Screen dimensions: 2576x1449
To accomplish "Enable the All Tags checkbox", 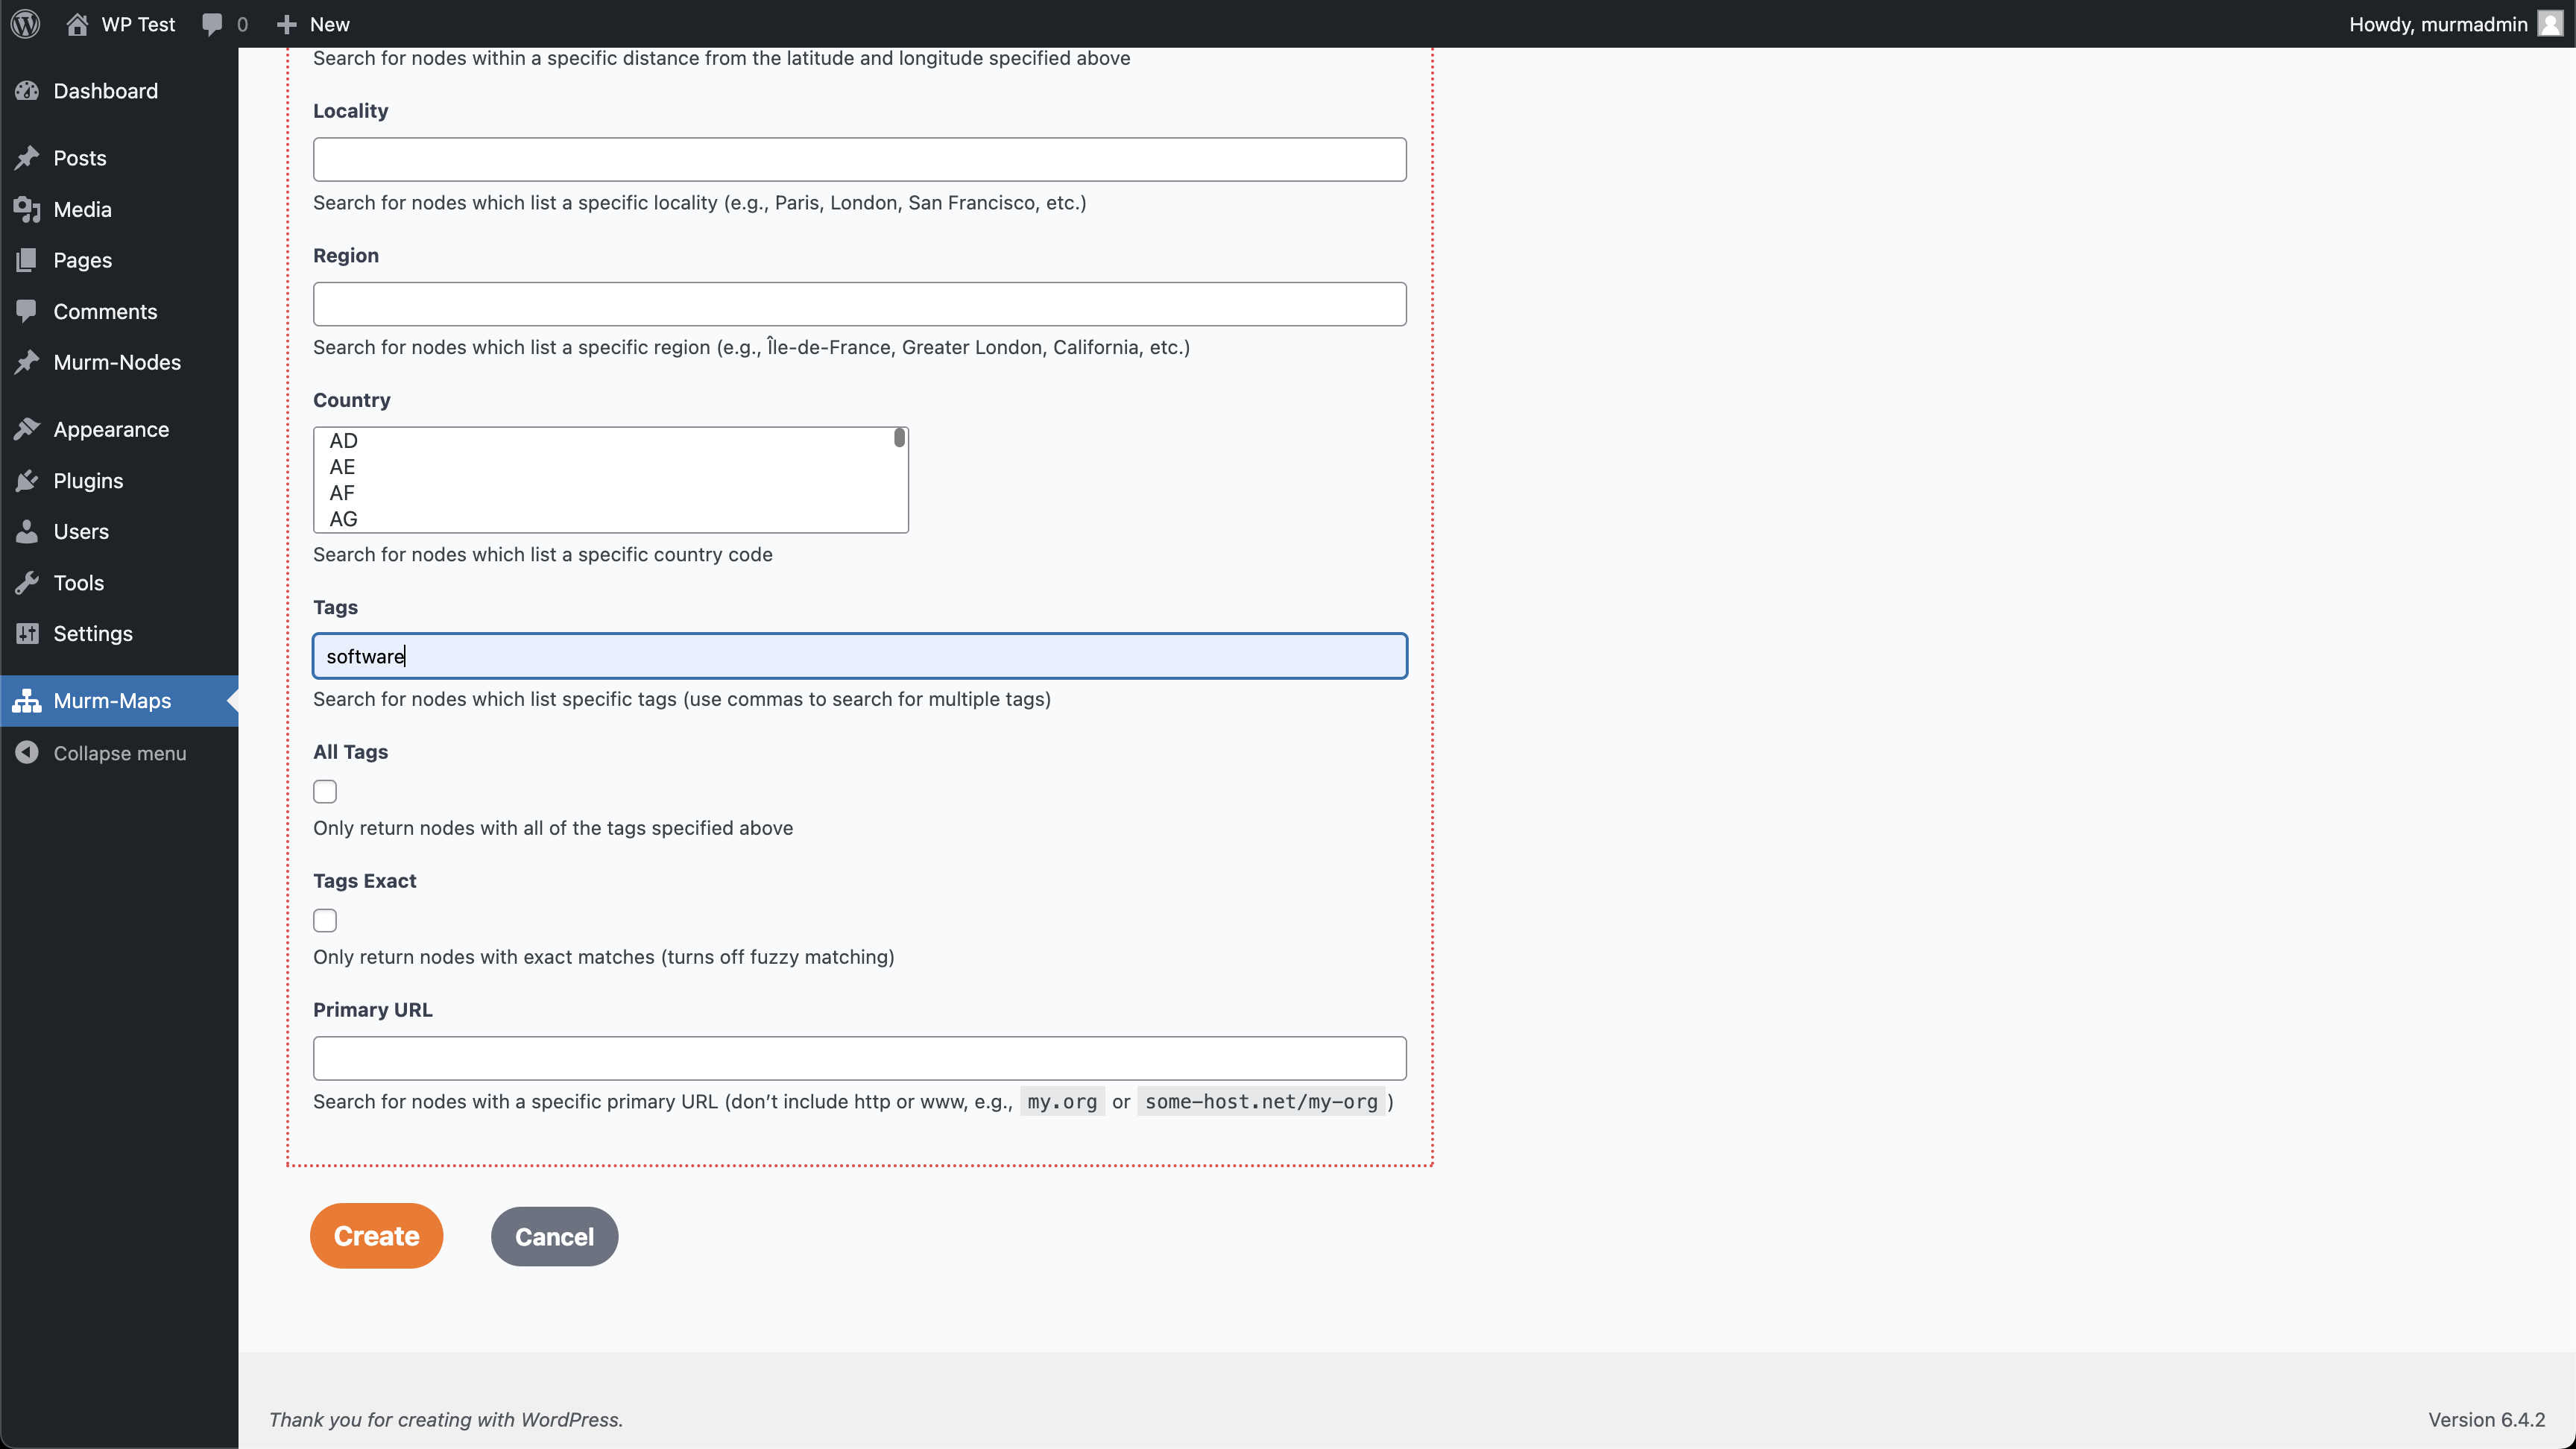I will click(x=326, y=791).
